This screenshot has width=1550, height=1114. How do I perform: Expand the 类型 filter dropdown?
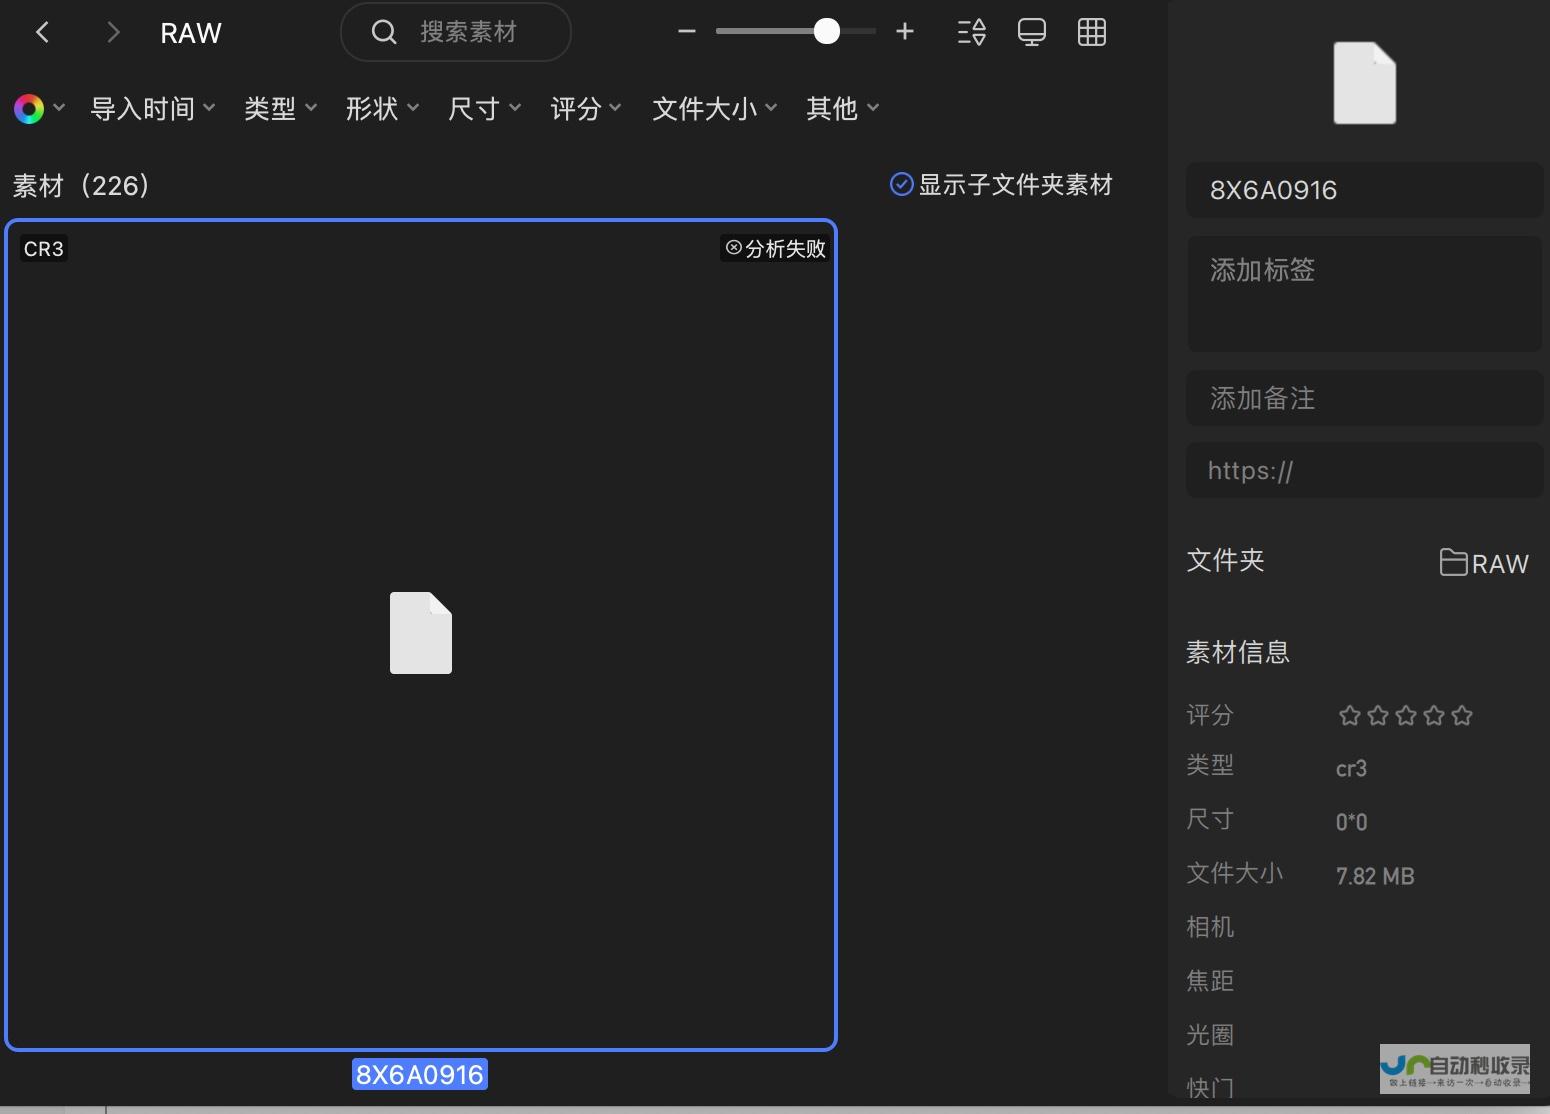click(281, 108)
